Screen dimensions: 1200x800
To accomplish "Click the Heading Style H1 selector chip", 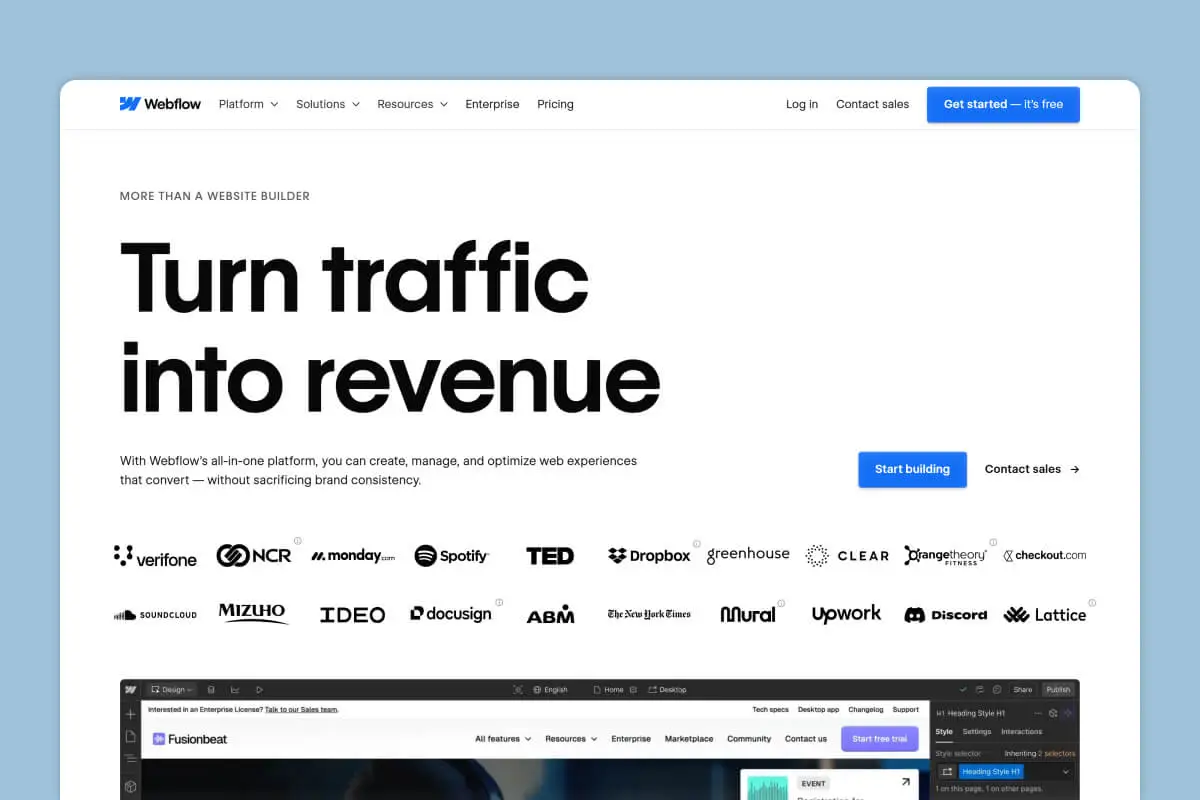I will (x=991, y=772).
